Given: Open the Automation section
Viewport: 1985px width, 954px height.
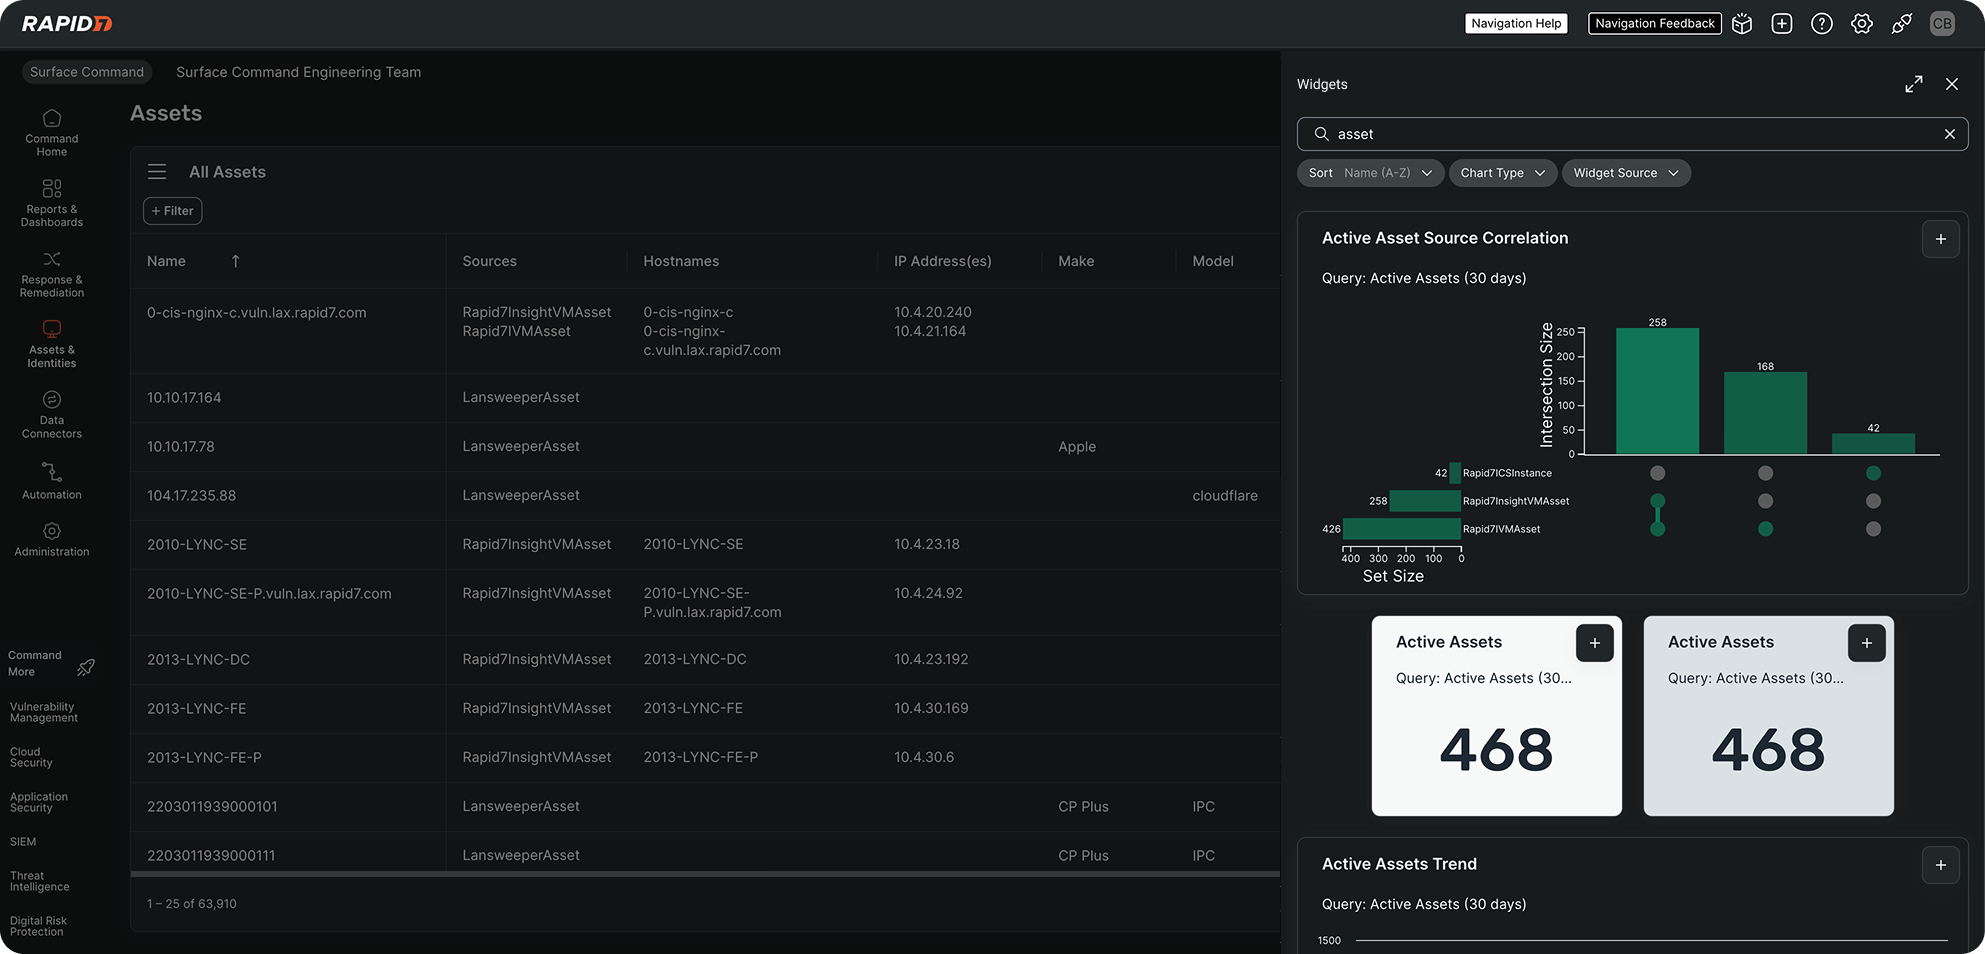Looking at the screenshot, I should click(52, 481).
